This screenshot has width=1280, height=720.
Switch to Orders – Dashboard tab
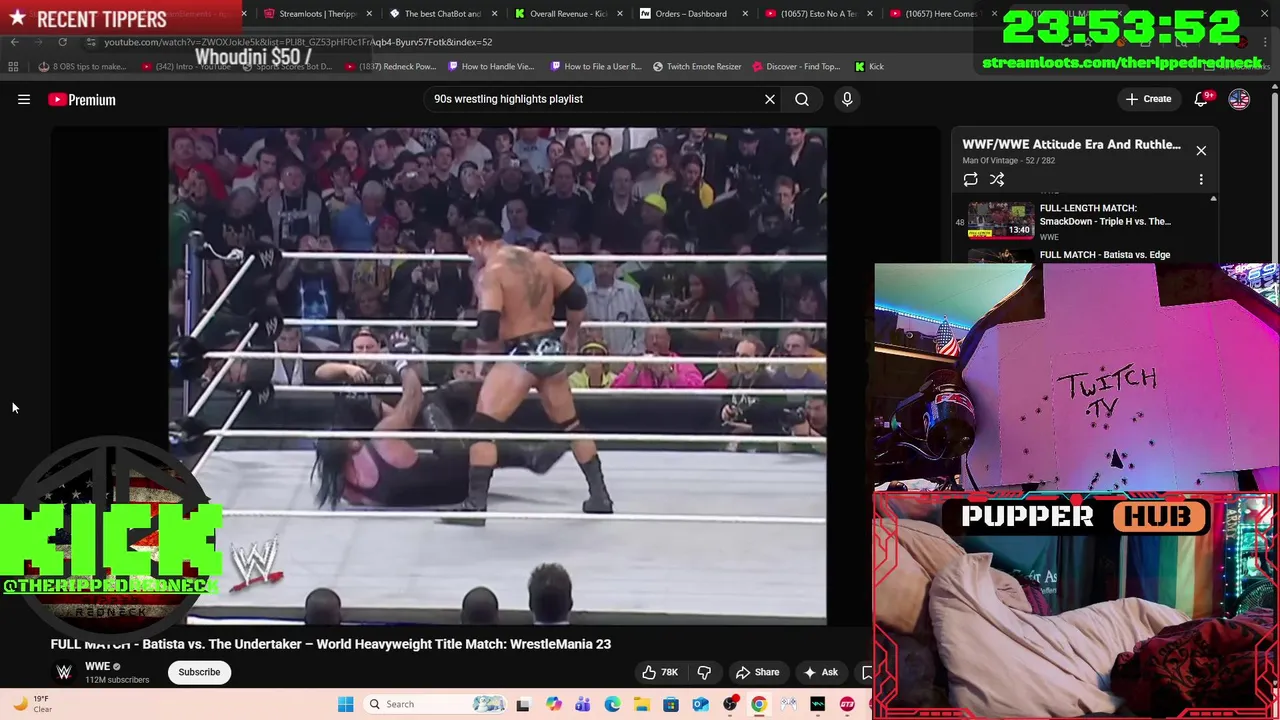690,14
